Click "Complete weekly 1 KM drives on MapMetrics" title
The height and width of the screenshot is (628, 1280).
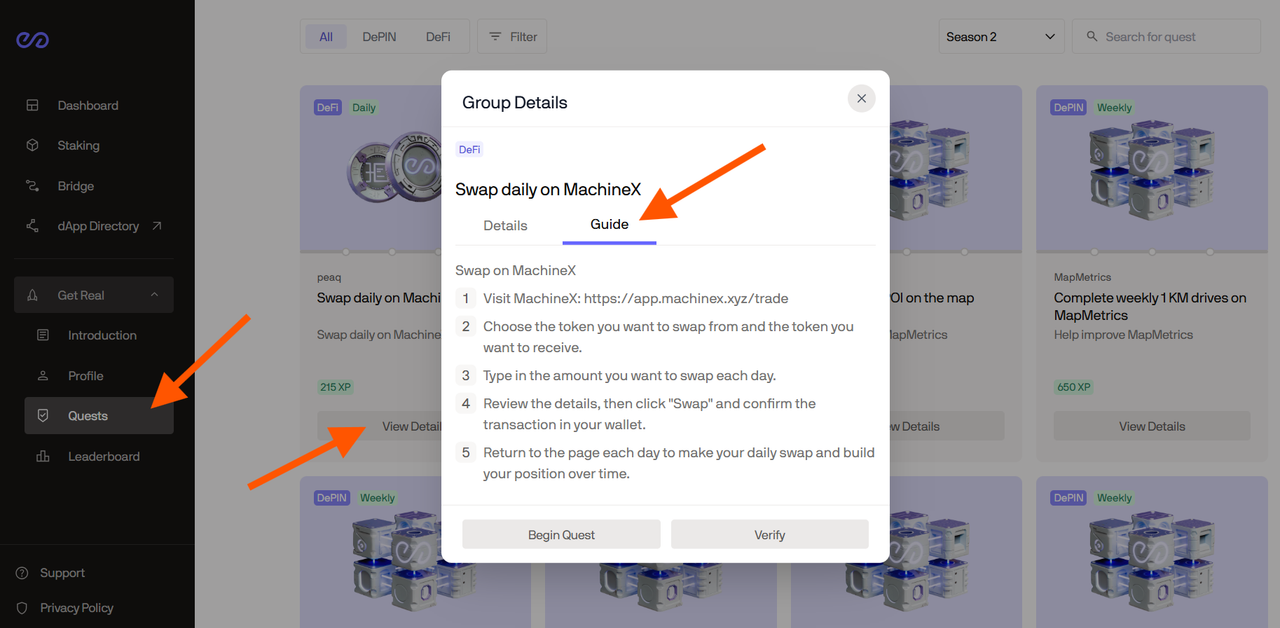point(1150,306)
